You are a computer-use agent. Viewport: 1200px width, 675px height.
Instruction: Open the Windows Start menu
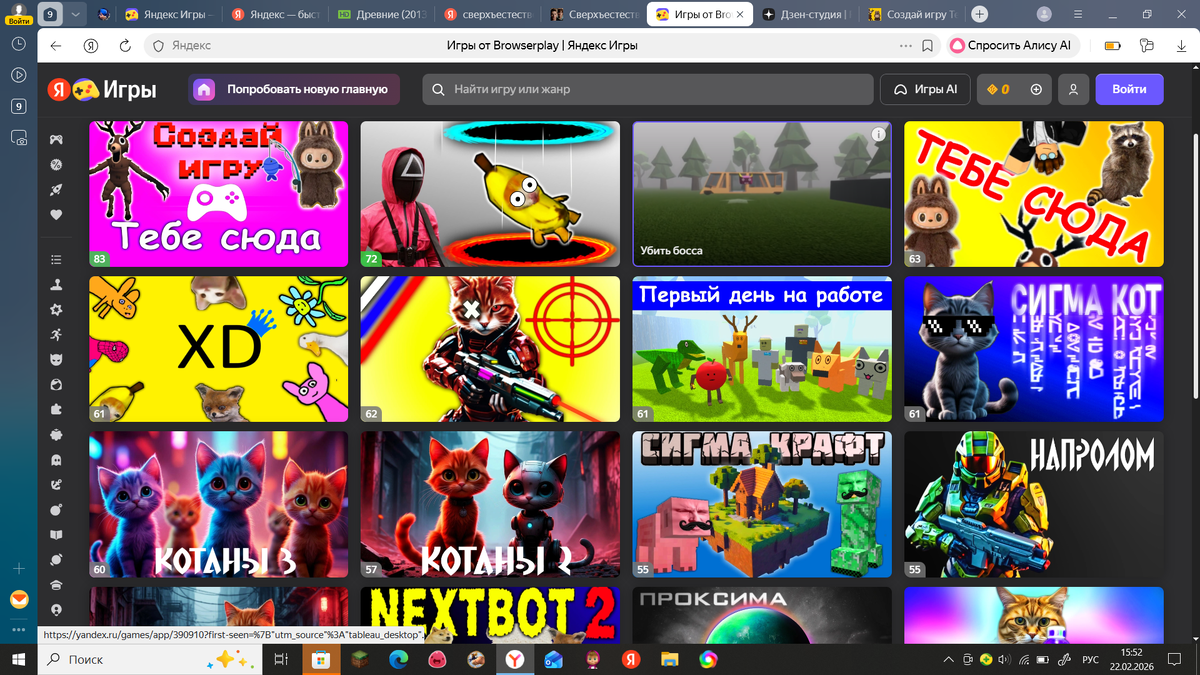[18, 660]
